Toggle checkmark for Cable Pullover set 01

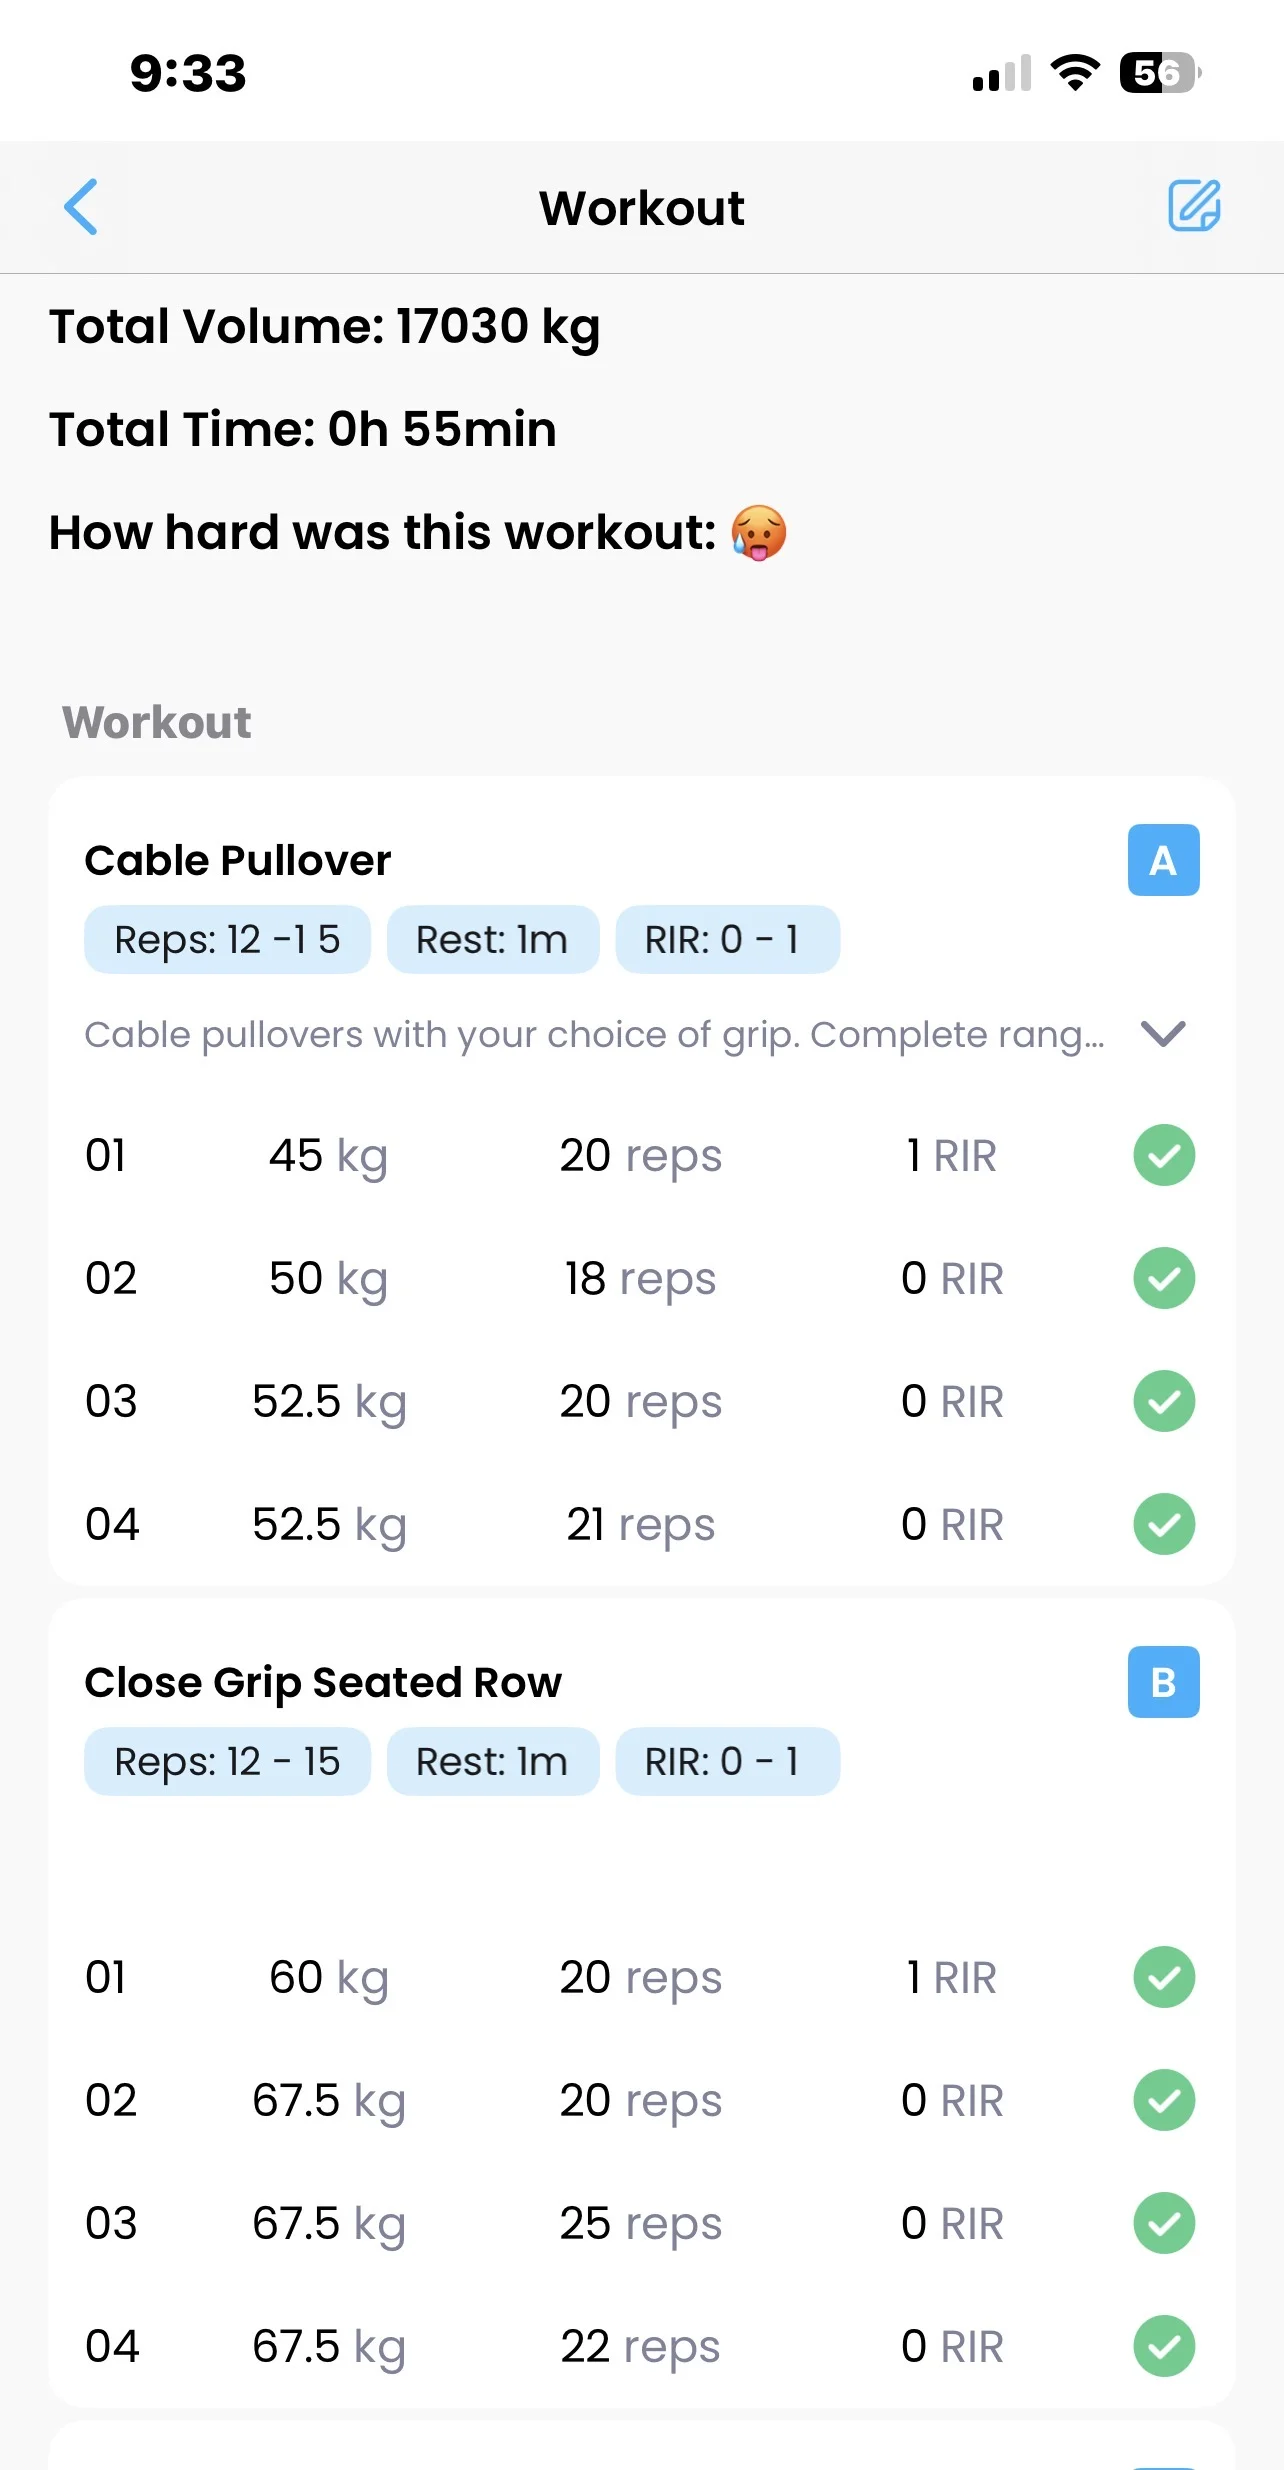[x=1163, y=1155]
